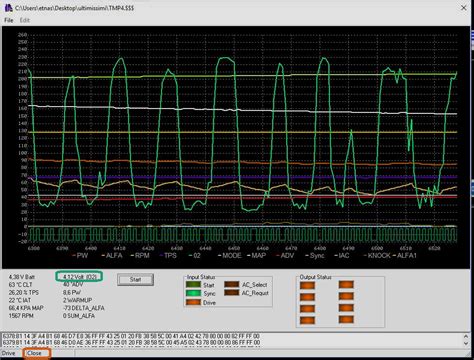Click the green Sync status indicator
Screen dimensions: 474x360
pos(193,293)
